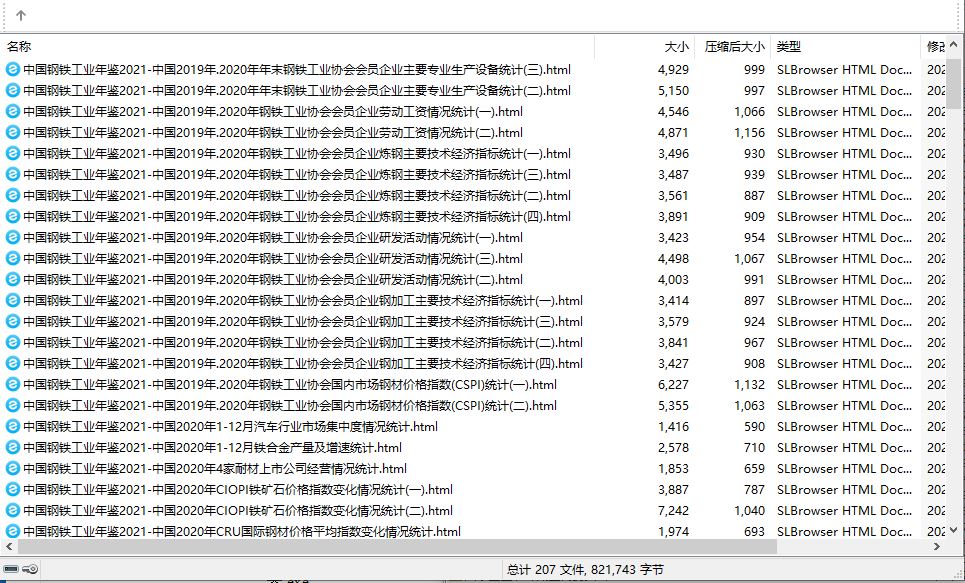965x583 pixels.
Task: Click the compressed size value 710
Action: [754, 448]
